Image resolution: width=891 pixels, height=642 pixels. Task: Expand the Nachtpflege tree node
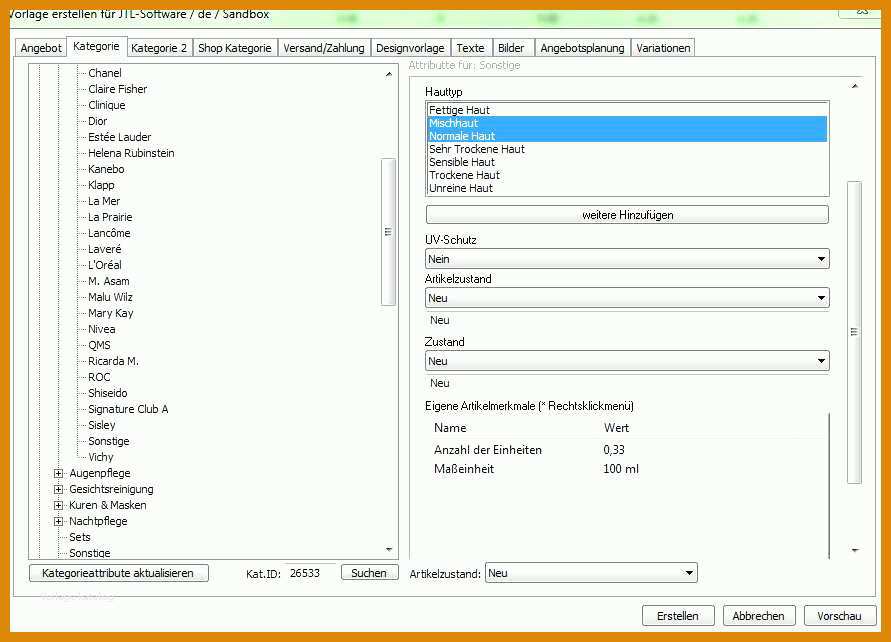(58, 521)
